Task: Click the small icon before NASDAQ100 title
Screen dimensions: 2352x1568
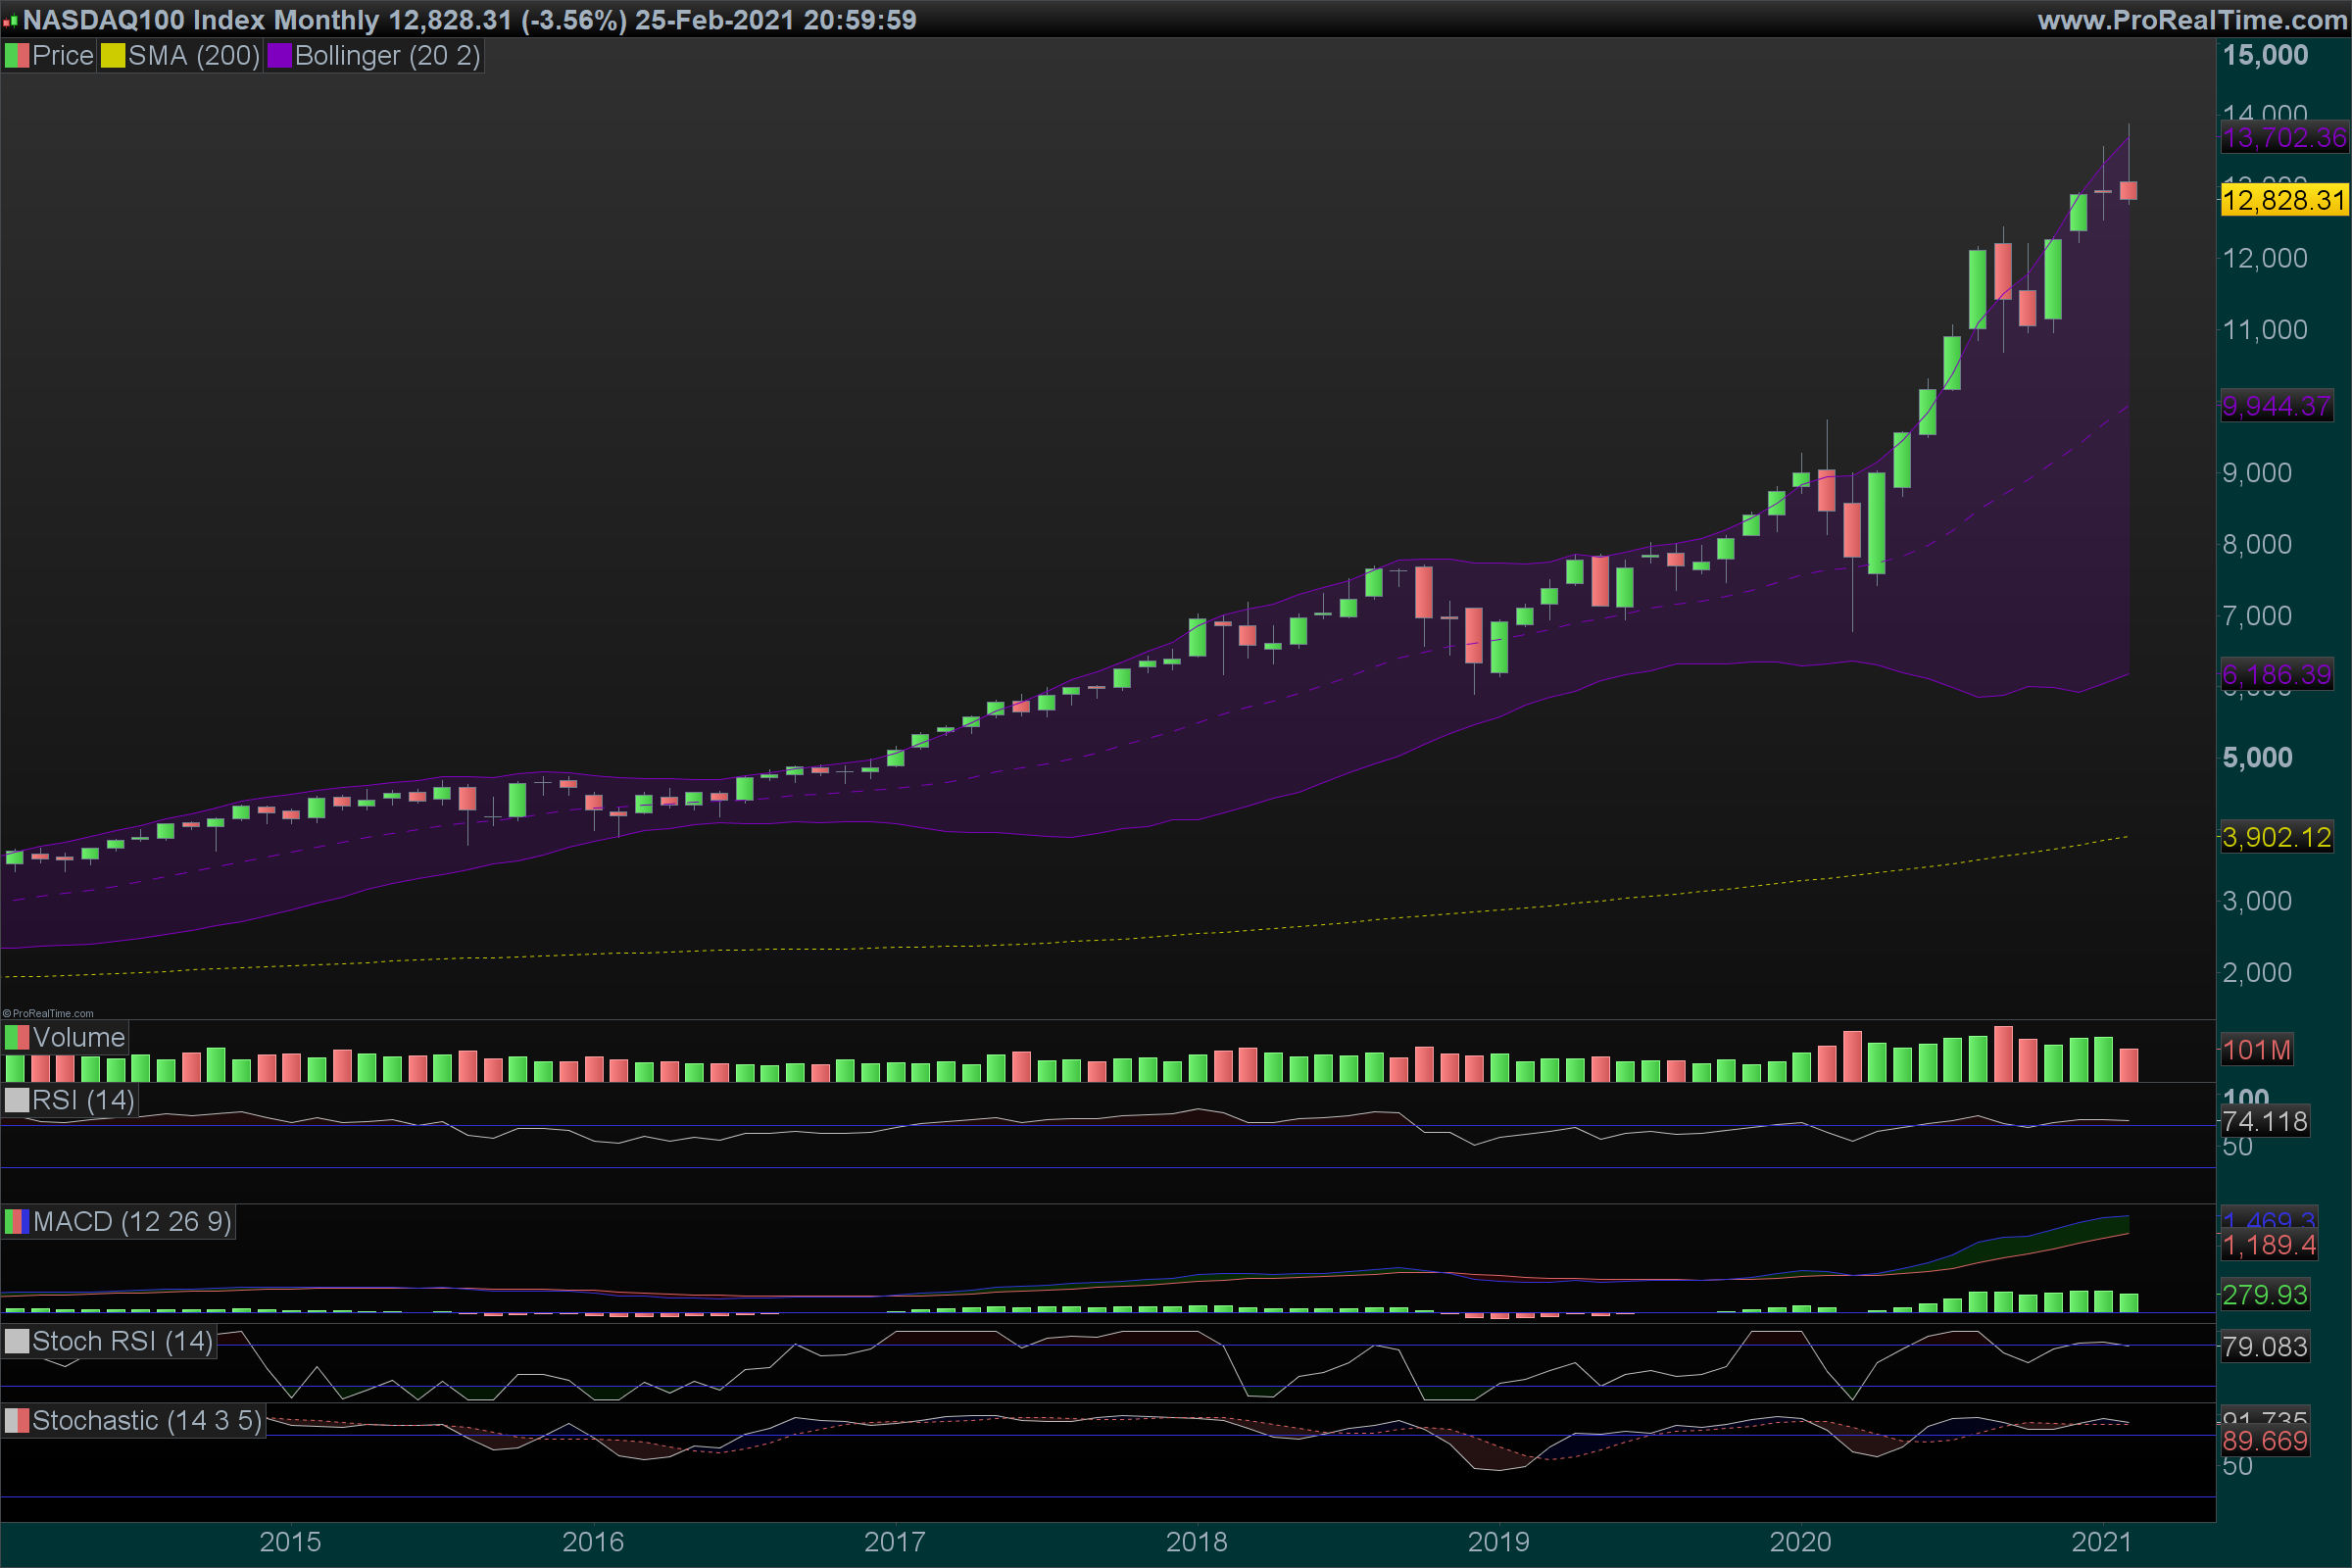Action: click(x=10, y=21)
